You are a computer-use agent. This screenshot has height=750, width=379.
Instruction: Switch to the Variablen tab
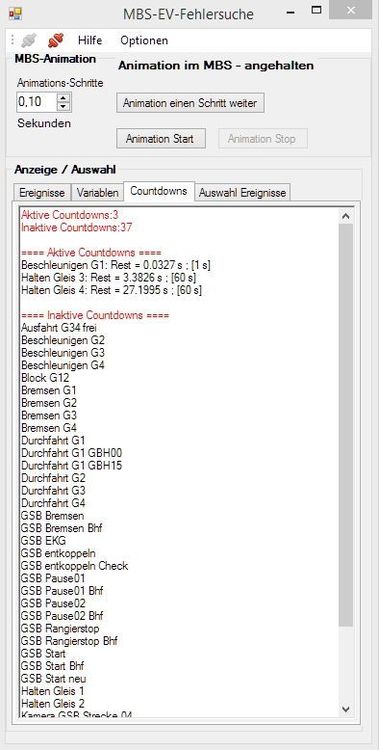click(x=98, y=193)
